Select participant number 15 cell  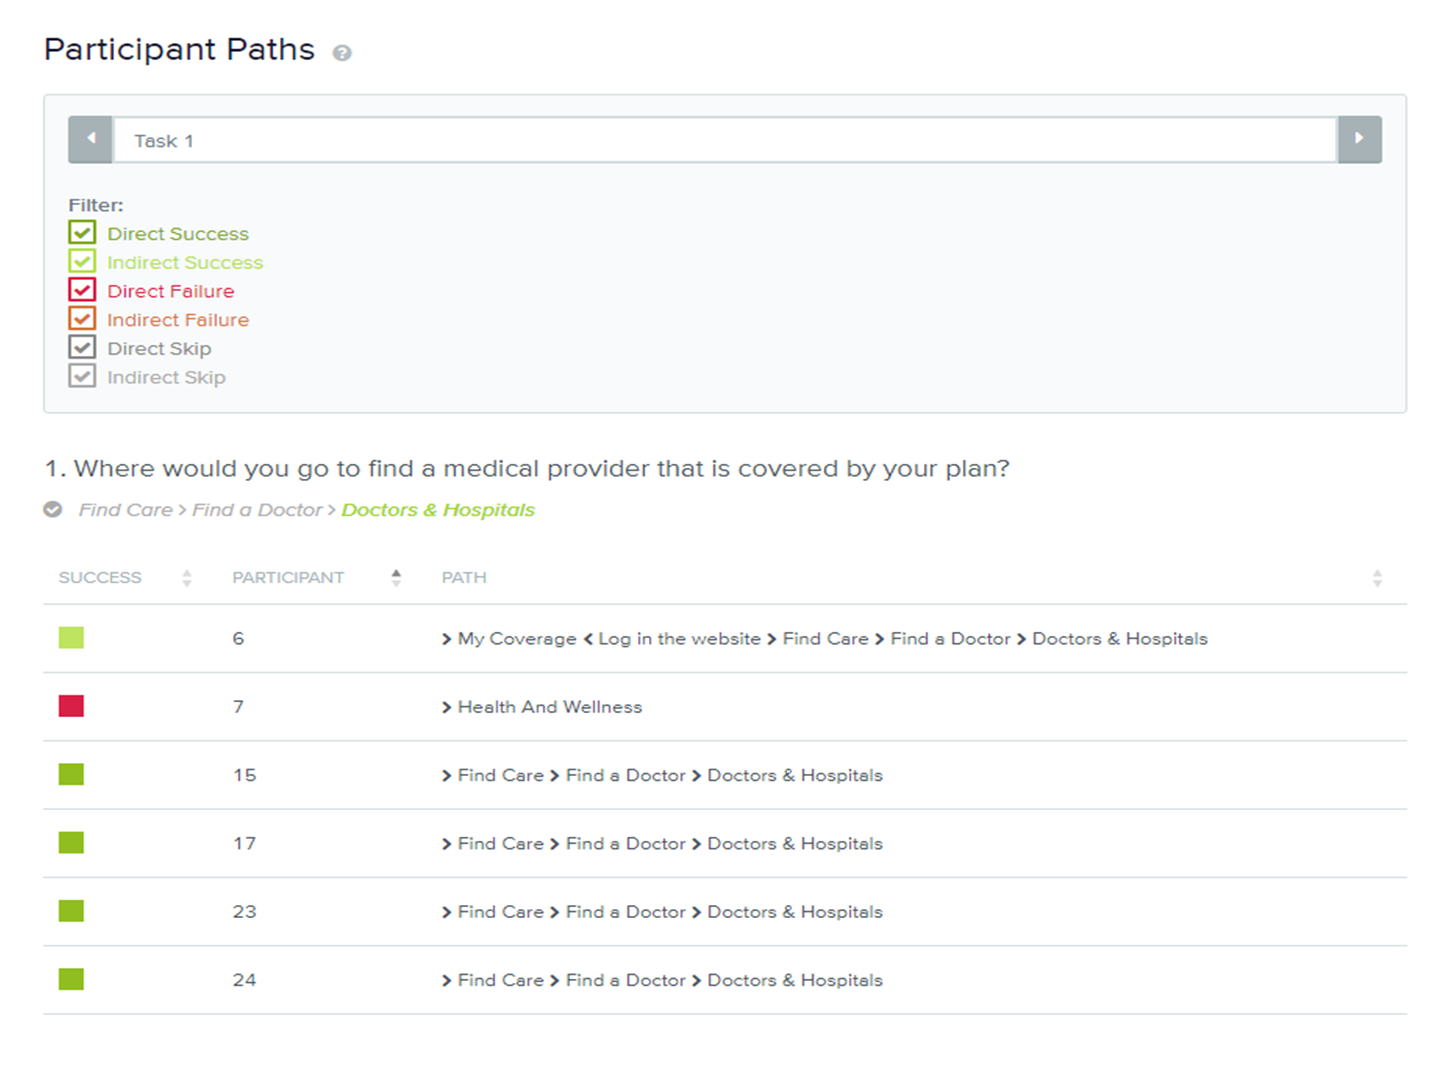[x=244, y=775]
